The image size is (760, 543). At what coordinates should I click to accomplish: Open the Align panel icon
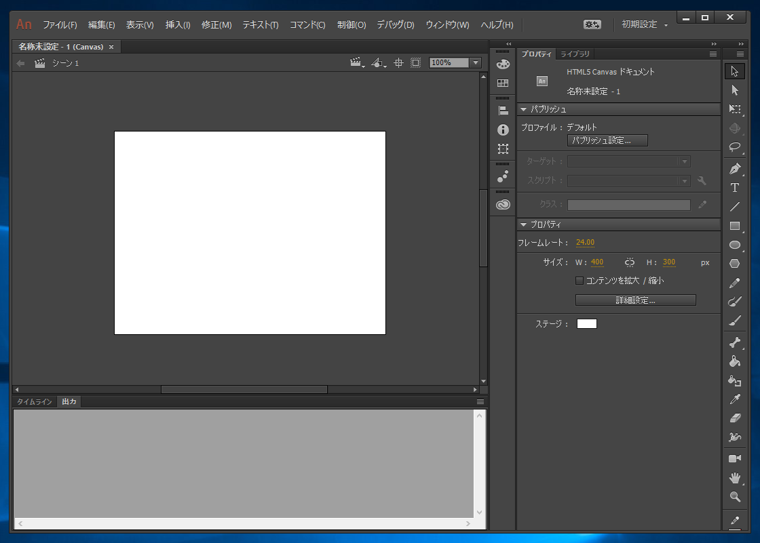coord(503,111)
